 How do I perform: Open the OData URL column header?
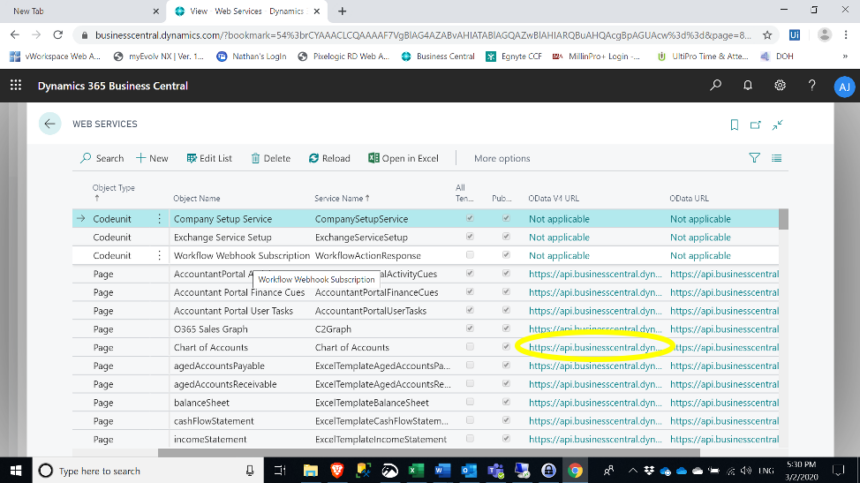pos(689,198)
